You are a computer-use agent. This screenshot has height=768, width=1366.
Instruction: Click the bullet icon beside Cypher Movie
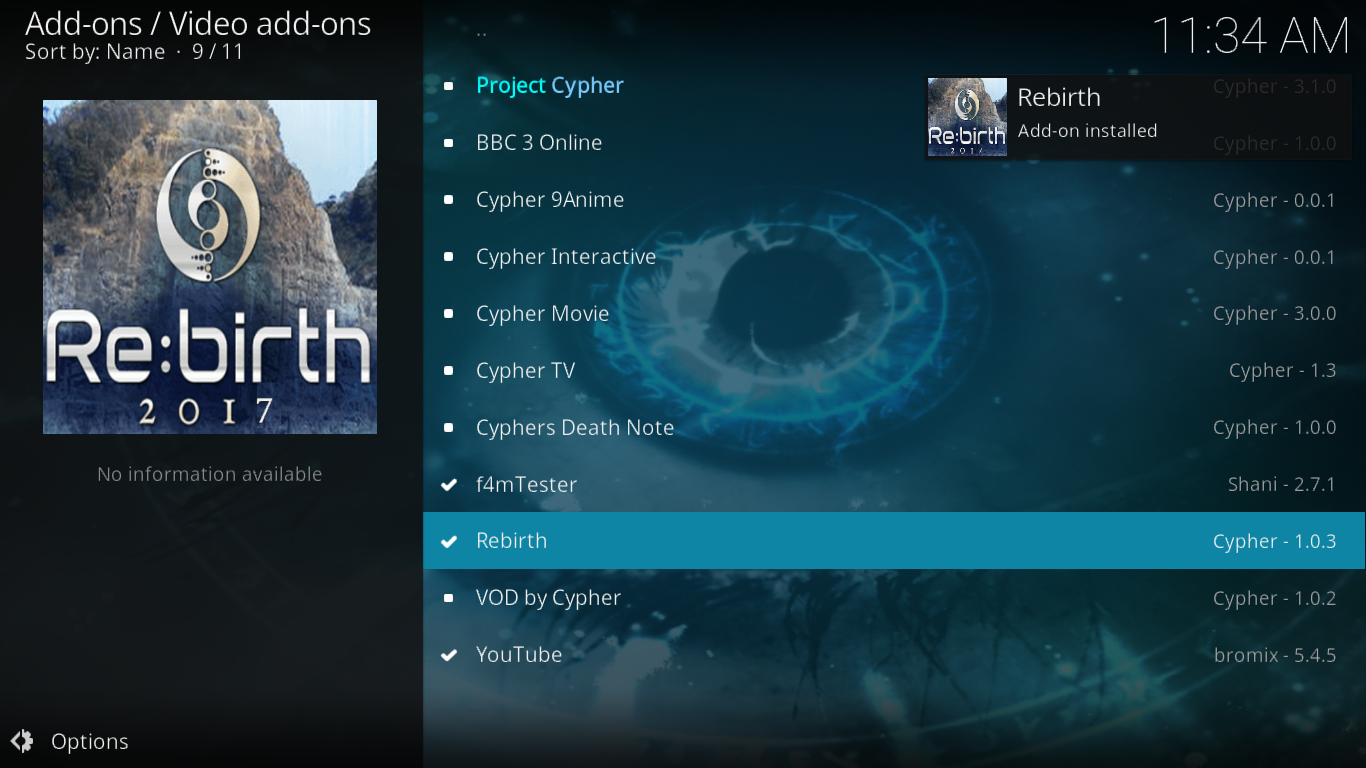click(x=449, y=314)
